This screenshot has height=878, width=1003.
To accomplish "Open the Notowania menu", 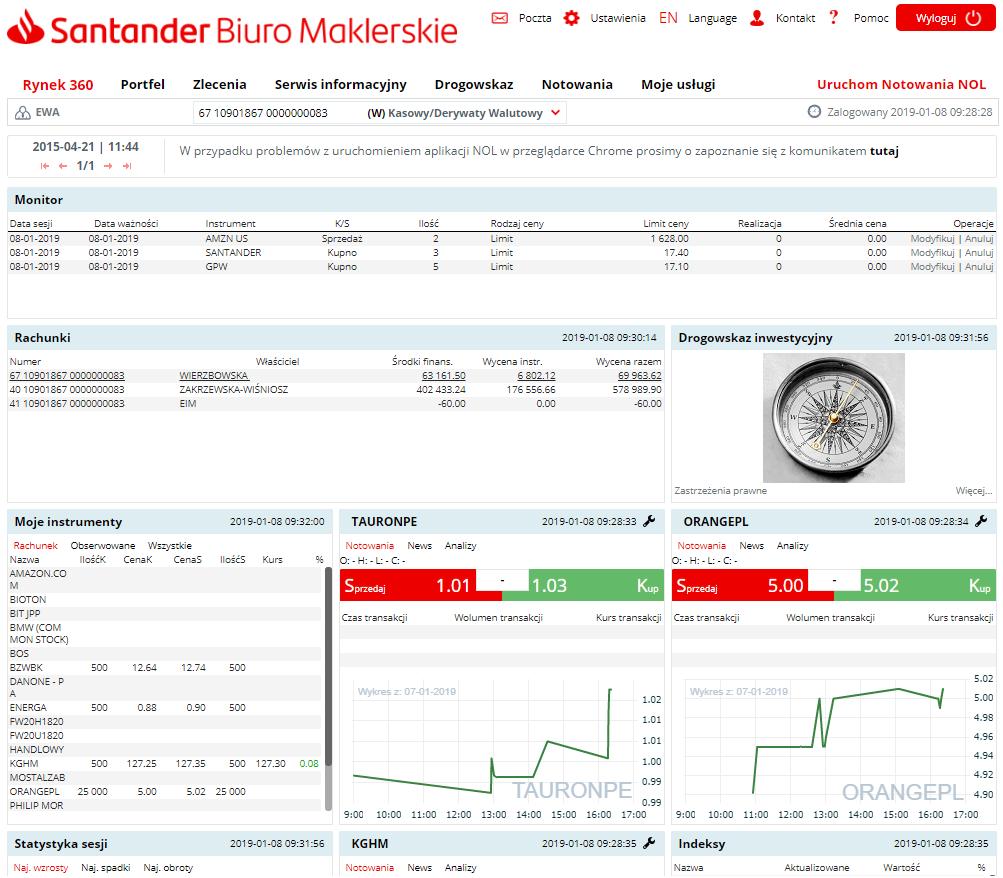I will click(x=577, y=84).
